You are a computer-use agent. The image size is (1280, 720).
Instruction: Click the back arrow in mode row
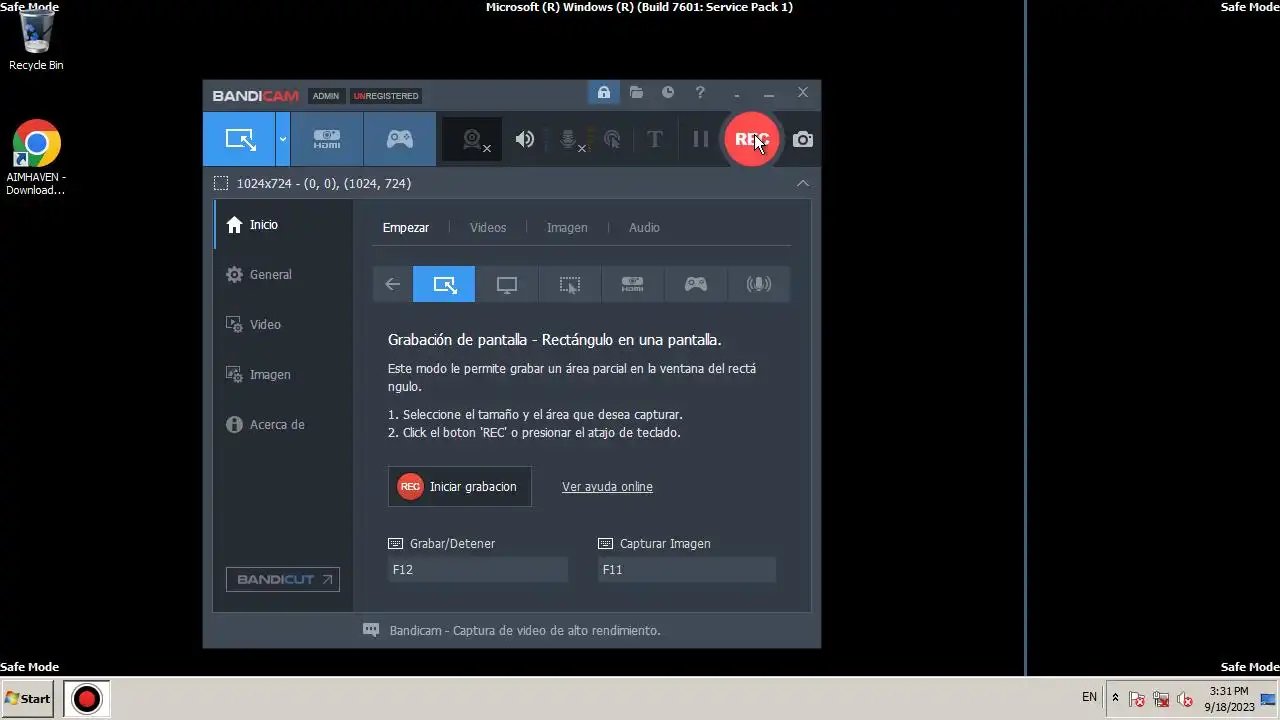coord(392,284)
